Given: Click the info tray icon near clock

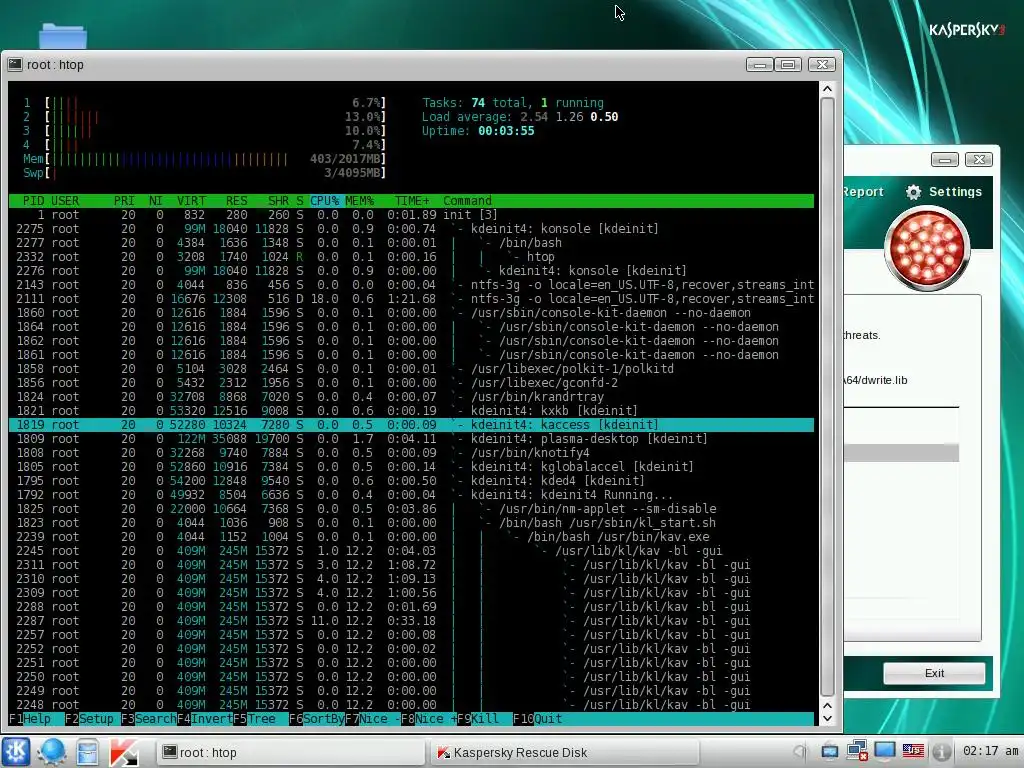Looking at the screenshot, I should (x=941, y=752).
